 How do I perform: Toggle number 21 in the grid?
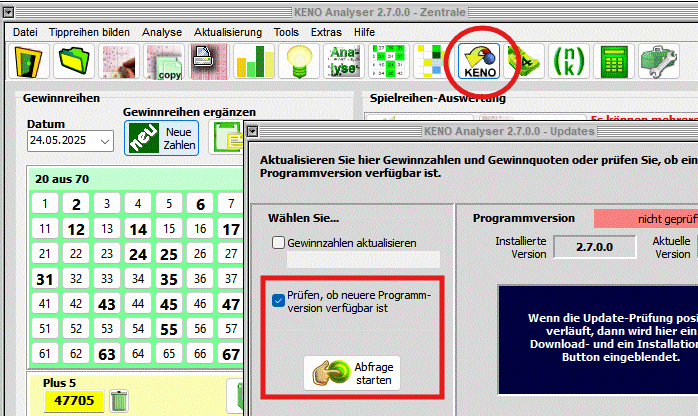click(45, 254)
